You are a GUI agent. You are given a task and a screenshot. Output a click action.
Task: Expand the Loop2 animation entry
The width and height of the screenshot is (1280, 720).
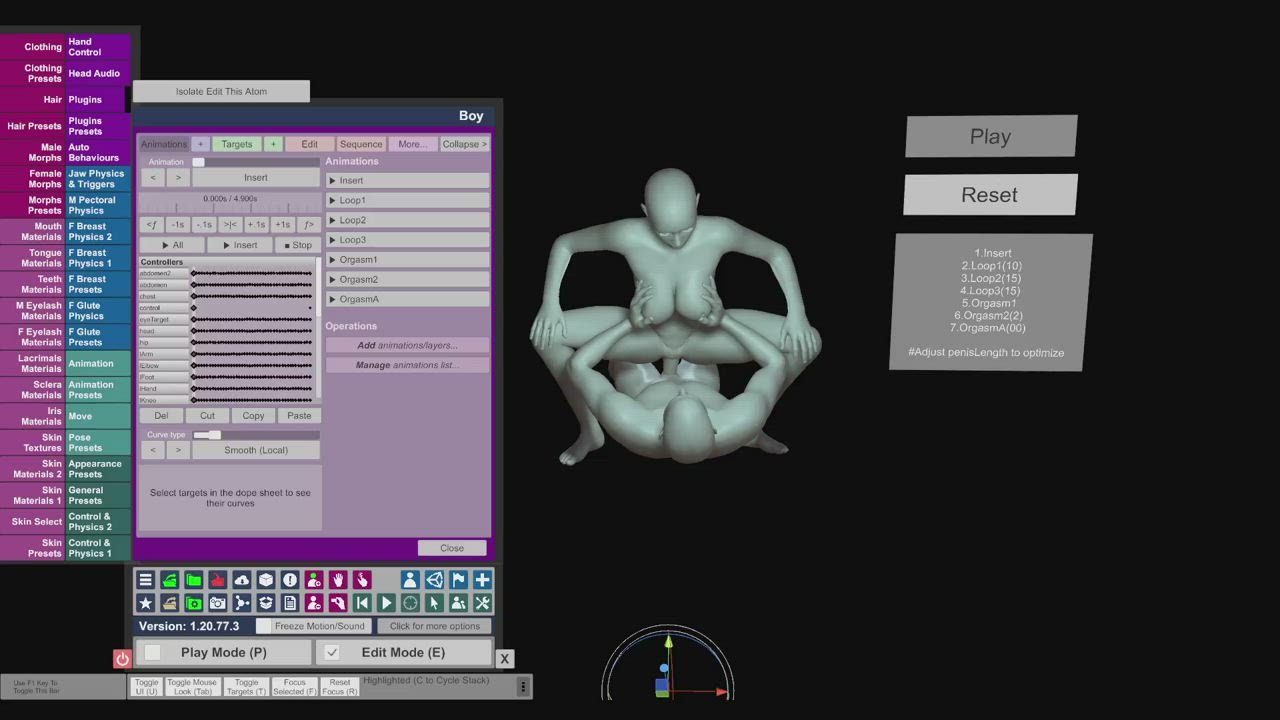[407, 220]
